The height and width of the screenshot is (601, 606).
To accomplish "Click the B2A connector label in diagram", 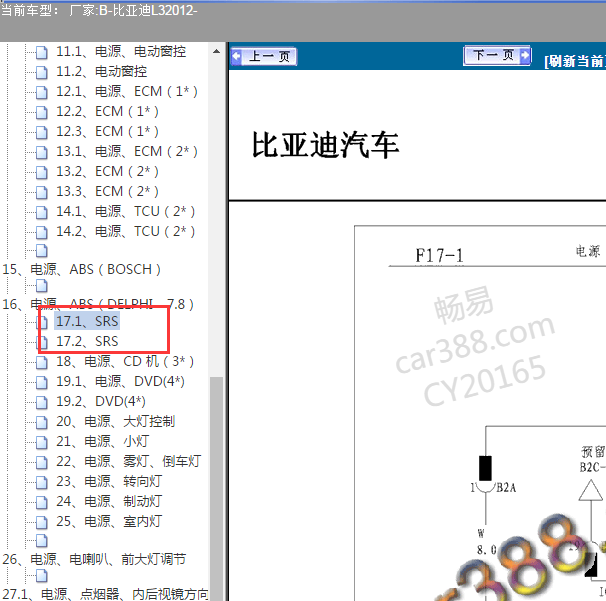I will point(506,488).
